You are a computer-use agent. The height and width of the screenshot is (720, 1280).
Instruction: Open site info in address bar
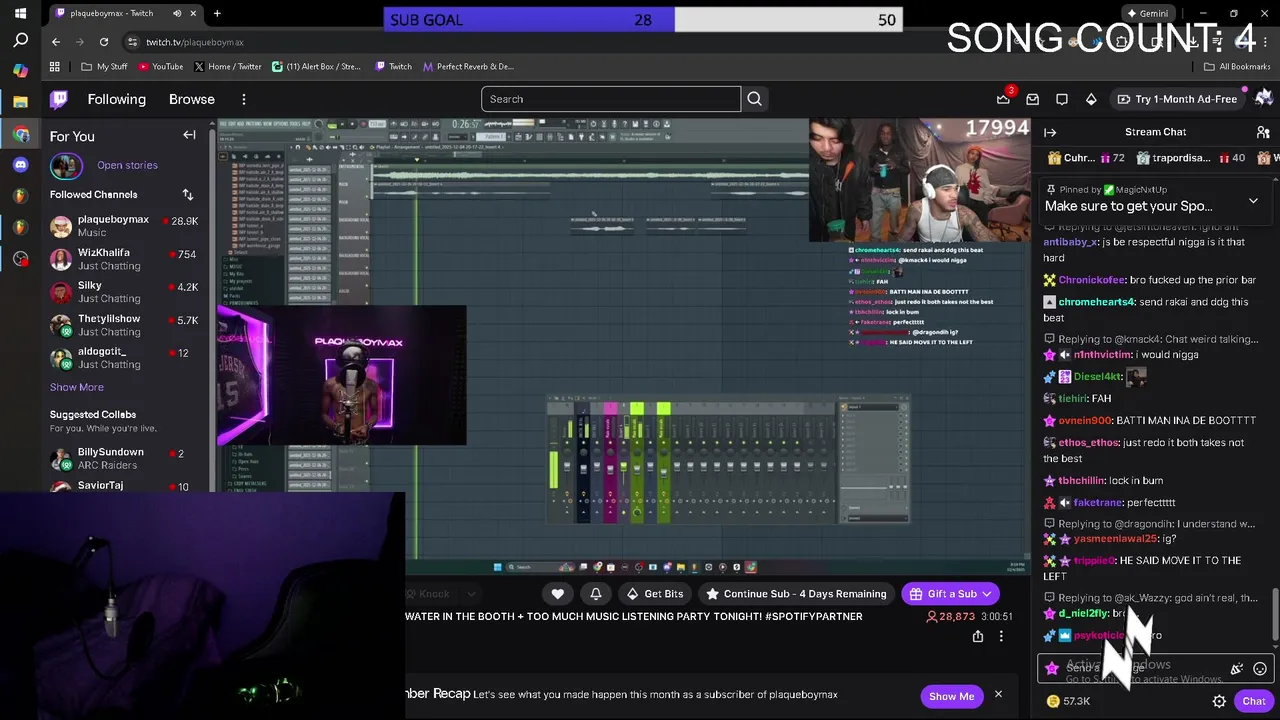[132, 42]
